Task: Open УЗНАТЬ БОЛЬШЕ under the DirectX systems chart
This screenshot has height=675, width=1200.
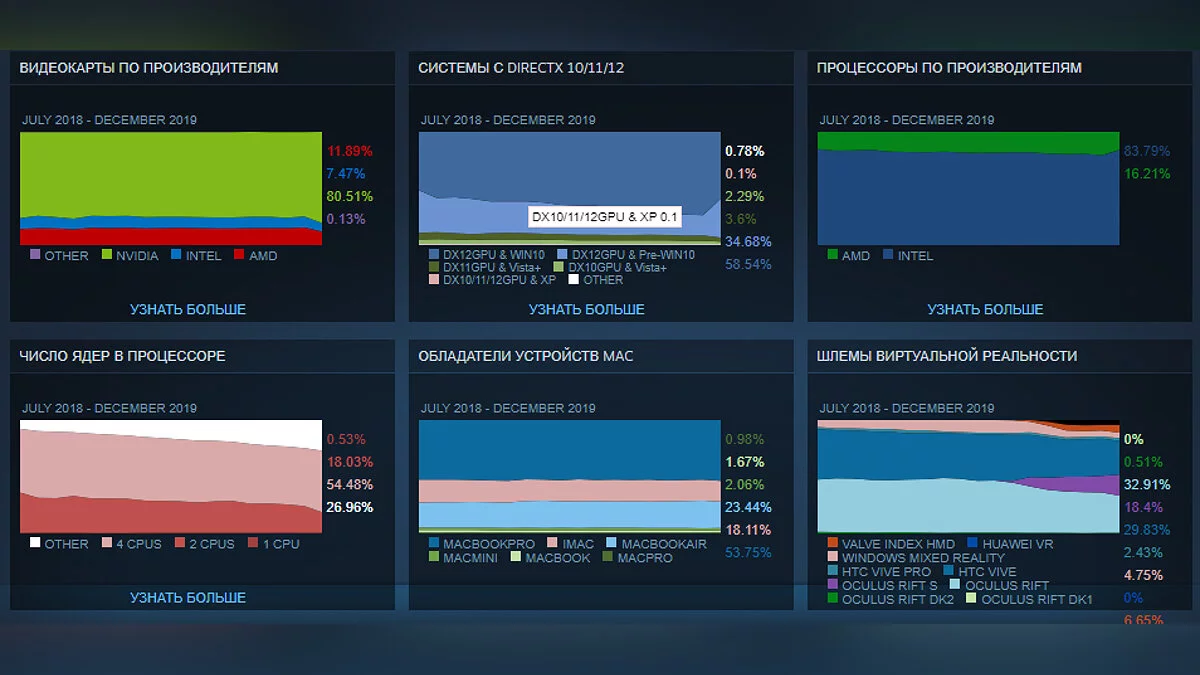Action: [587, 309]
